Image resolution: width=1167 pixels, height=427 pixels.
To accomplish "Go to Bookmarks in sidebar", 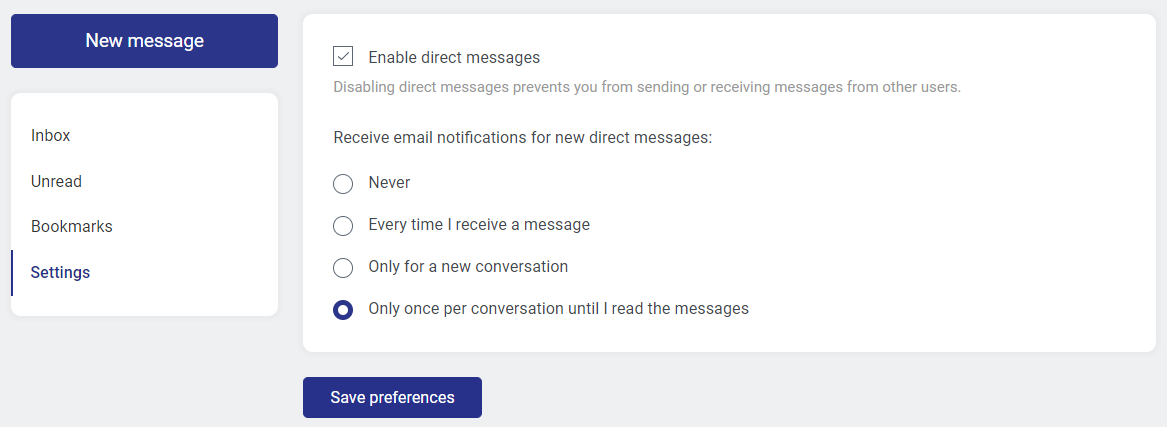I will pos(72,227).
